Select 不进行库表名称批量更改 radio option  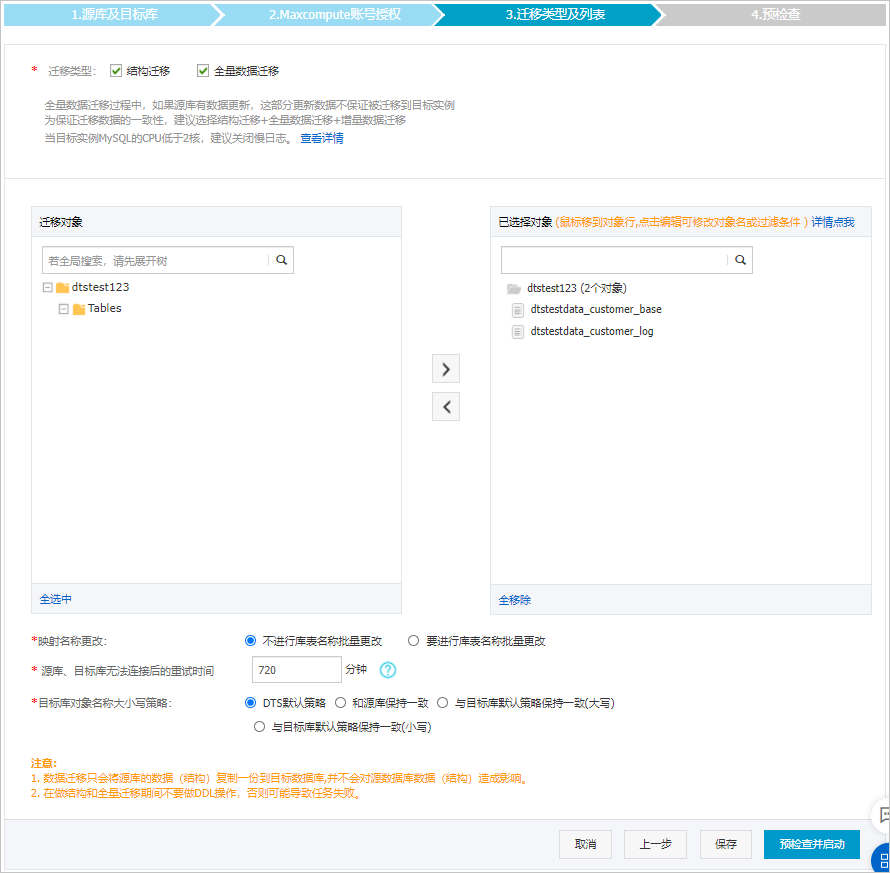pos(250,640)
